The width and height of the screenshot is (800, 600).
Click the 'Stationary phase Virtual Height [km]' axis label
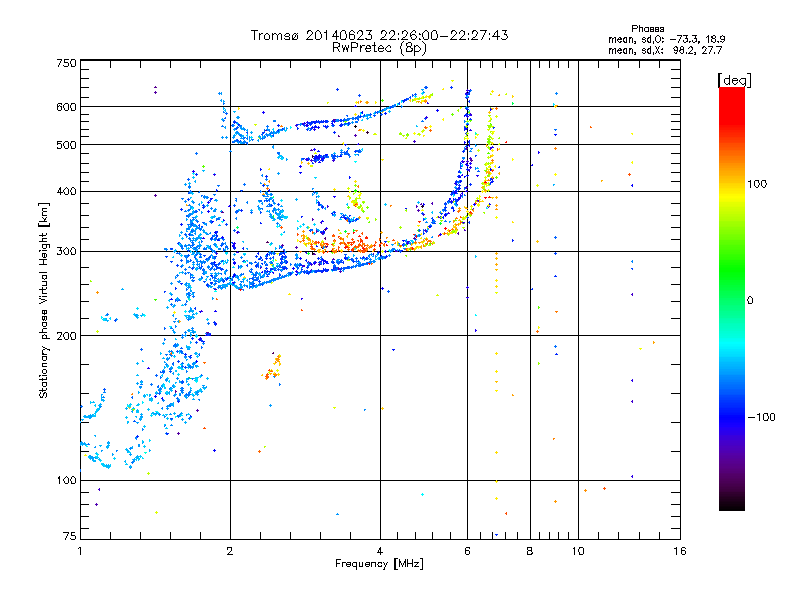point(43,300)
